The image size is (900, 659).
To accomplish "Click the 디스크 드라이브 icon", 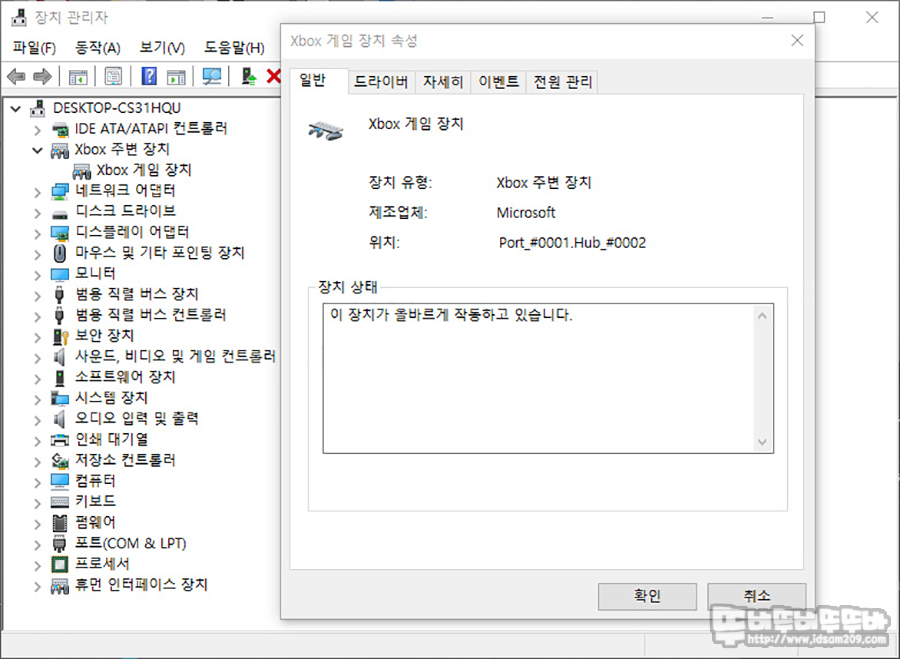I will [60, 215].
